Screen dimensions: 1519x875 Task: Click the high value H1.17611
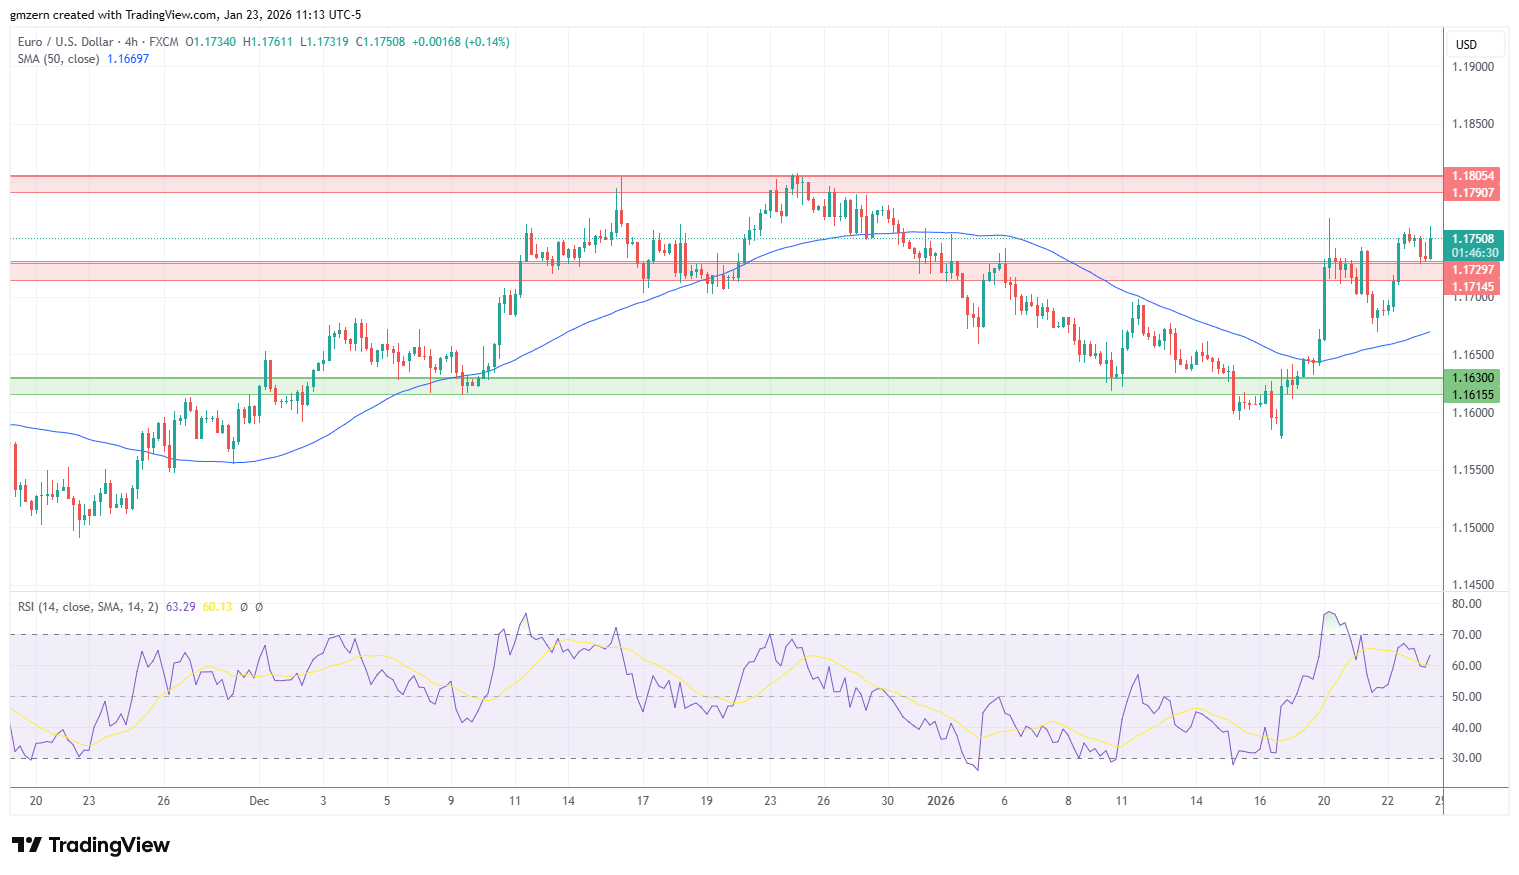268,42
